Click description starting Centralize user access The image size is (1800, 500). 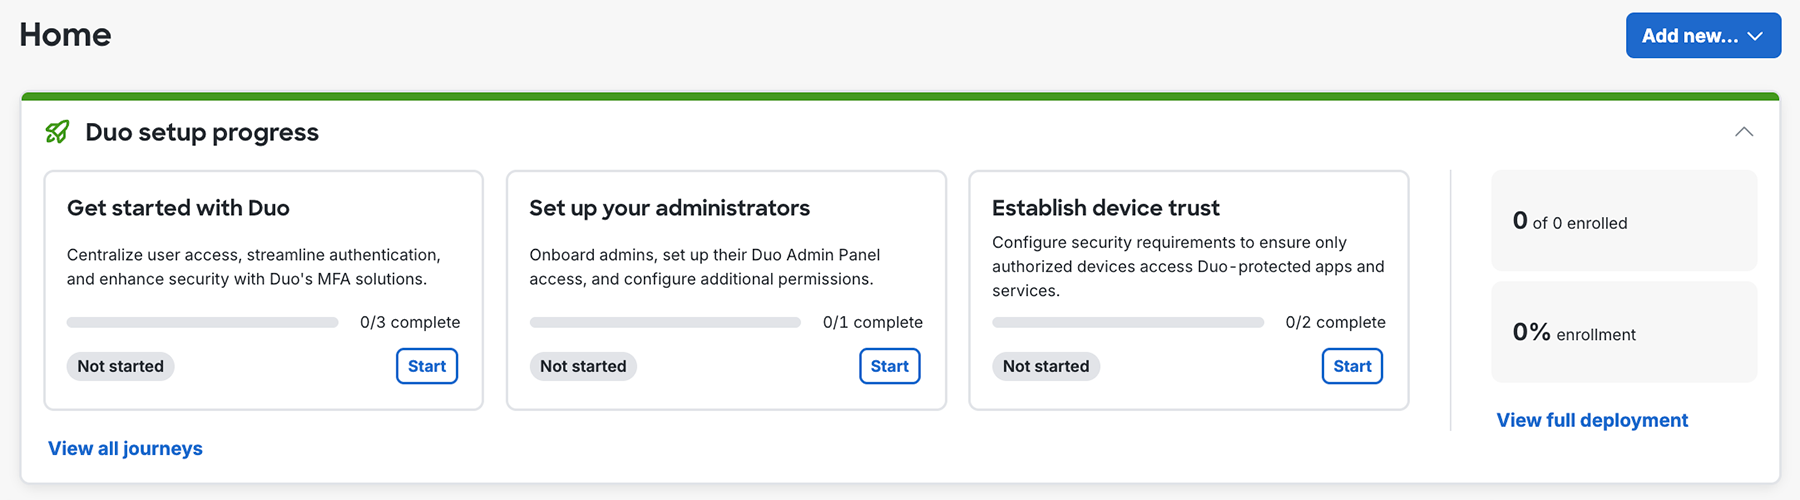coord(254,267)
